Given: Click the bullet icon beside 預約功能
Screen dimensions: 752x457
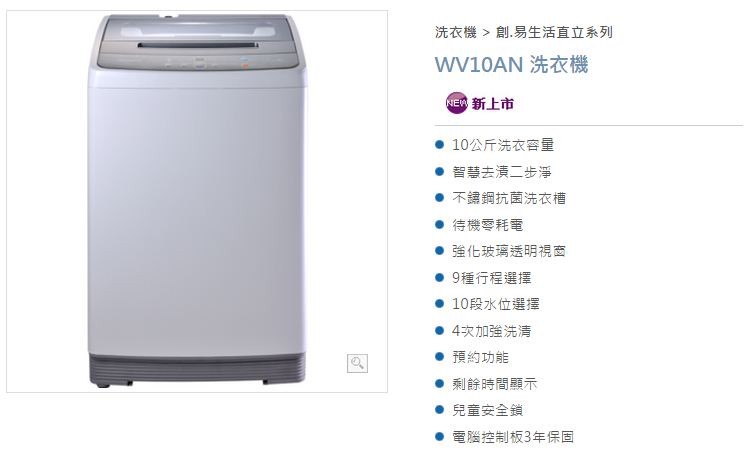Looking at the screenshot, I should pyautogui.click(x=439, y=356).
